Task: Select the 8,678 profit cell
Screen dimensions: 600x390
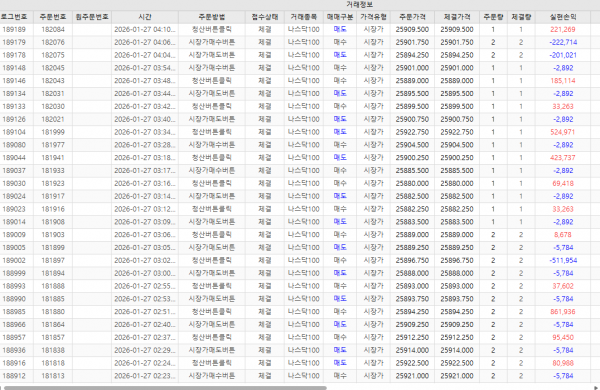Action: (x=563, y=235)
